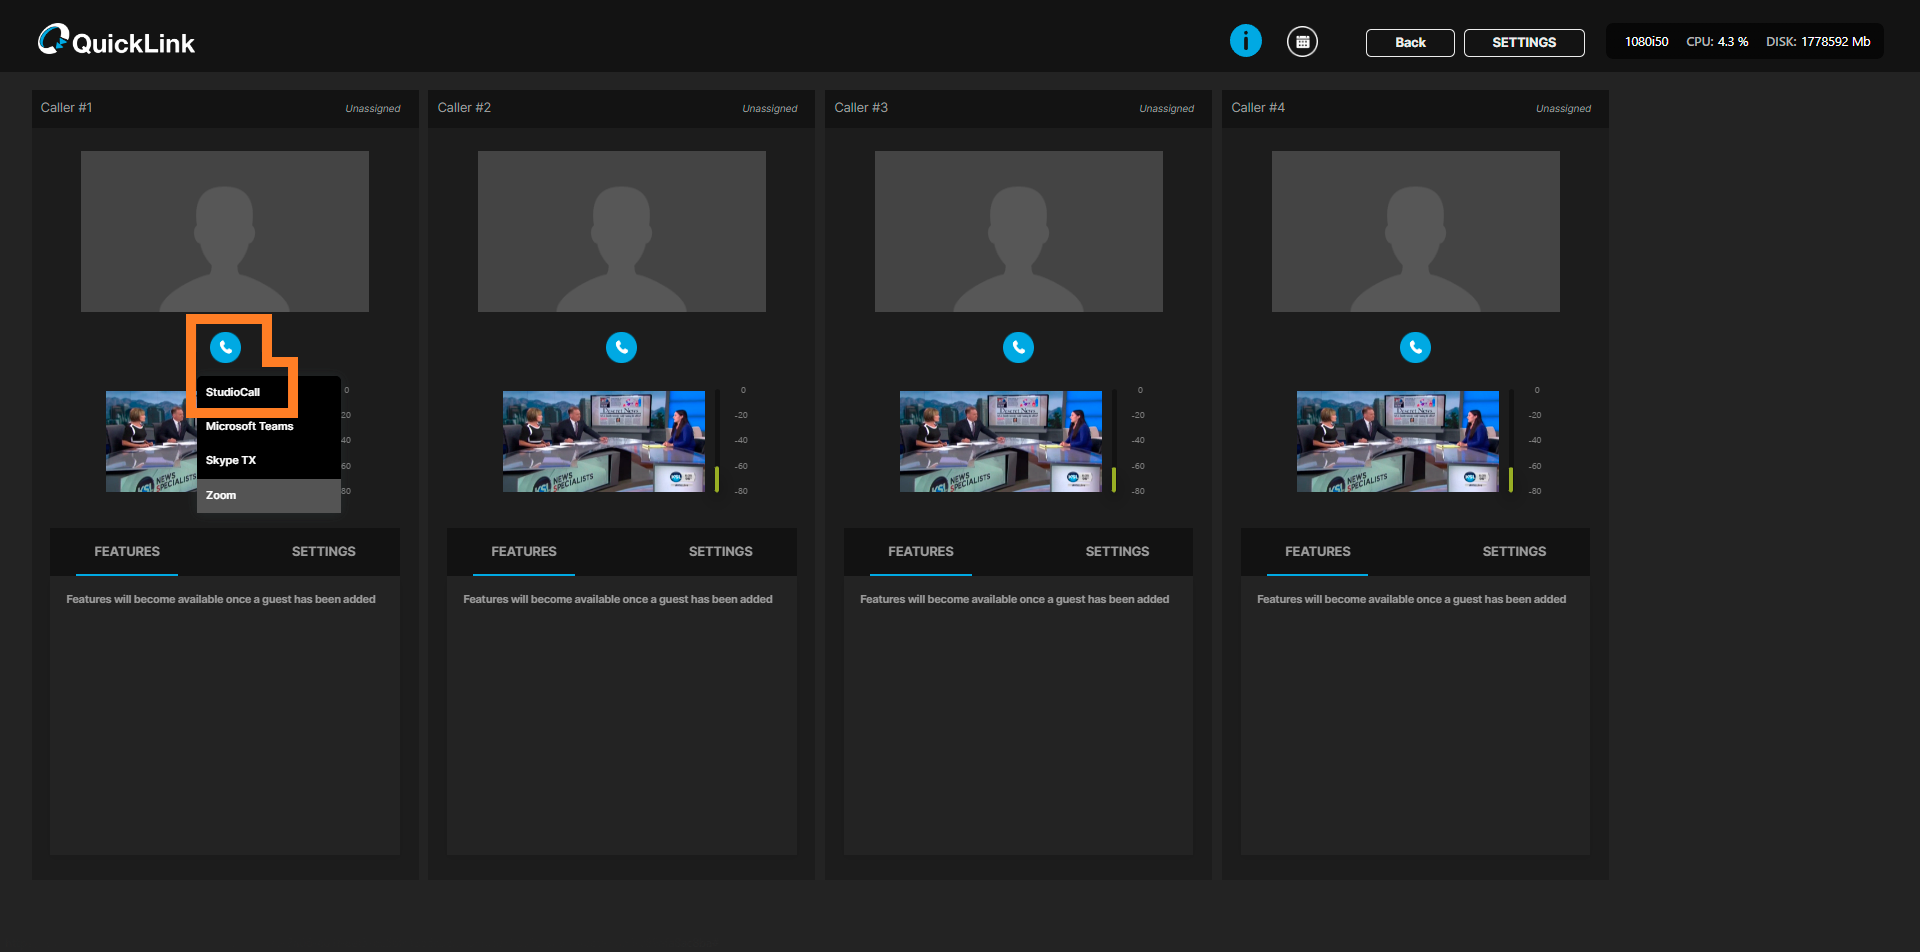The image size is (1920, 952).
Task: Start a call for Caller #3
Action: coord(1018,347)
